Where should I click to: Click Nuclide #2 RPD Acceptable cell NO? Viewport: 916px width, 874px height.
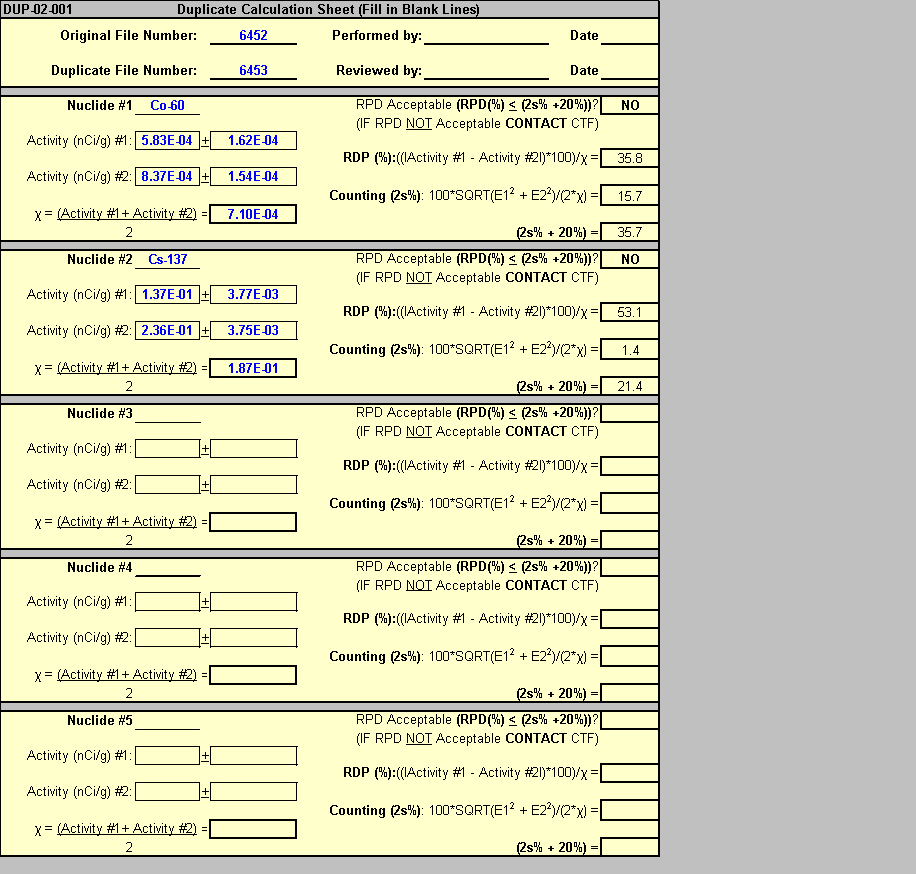[630, 259]
